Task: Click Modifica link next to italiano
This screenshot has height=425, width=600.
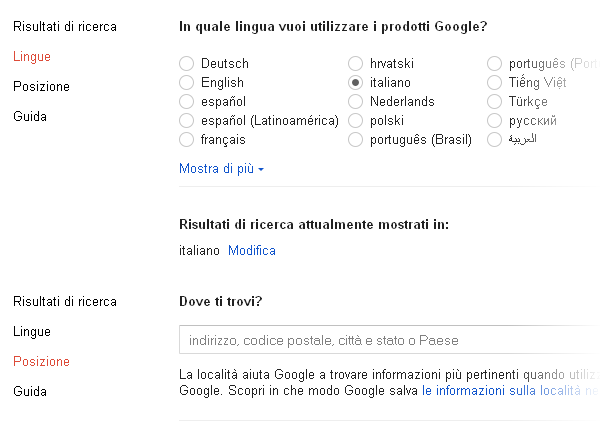Action: pyautogui.click(x=251, y=250)
